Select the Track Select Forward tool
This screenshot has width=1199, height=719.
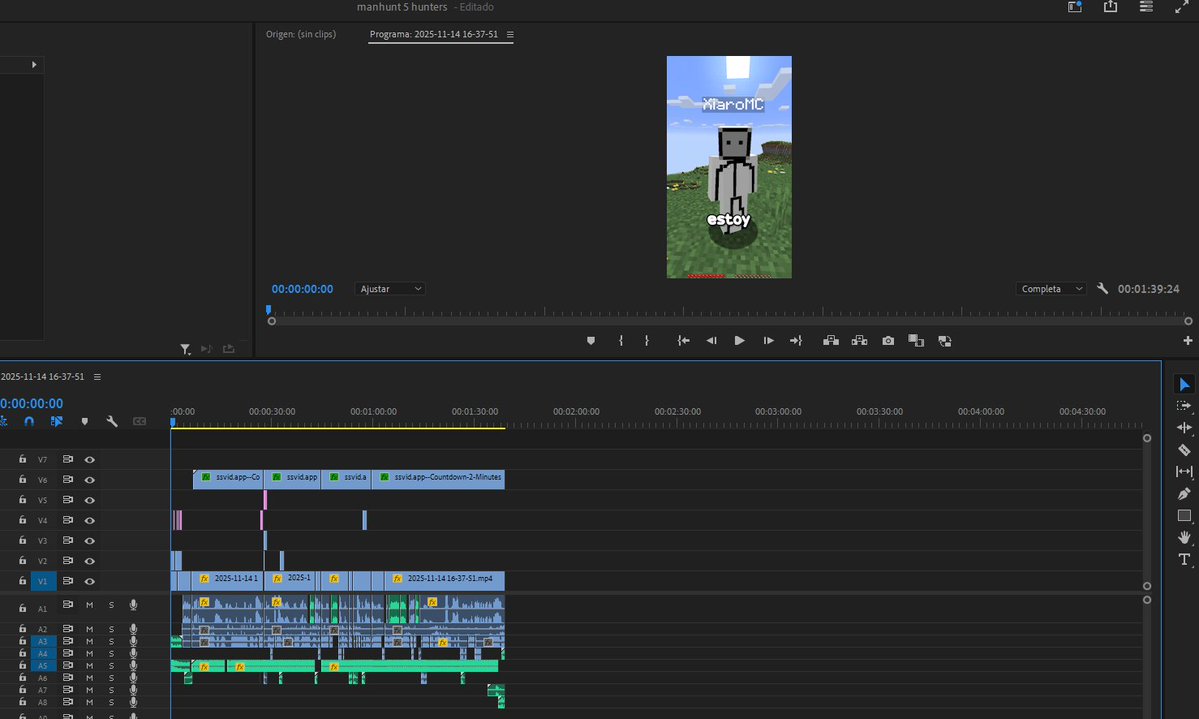[x=1184, y=407]
